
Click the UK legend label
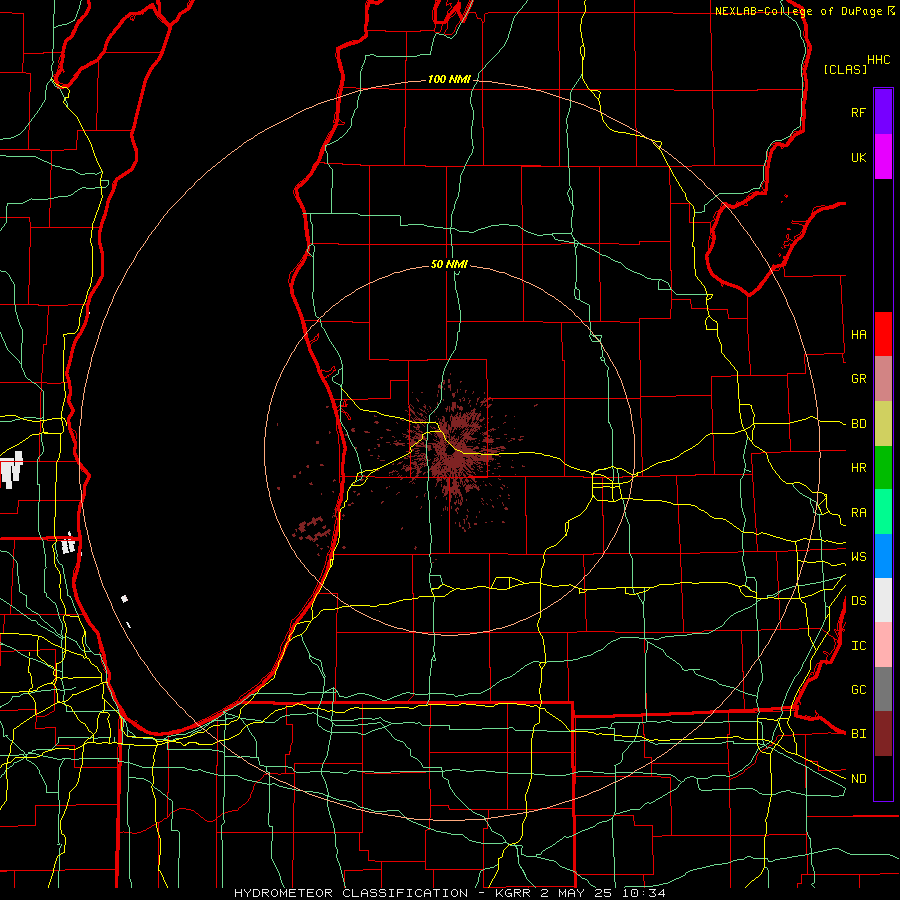(858, 157)
